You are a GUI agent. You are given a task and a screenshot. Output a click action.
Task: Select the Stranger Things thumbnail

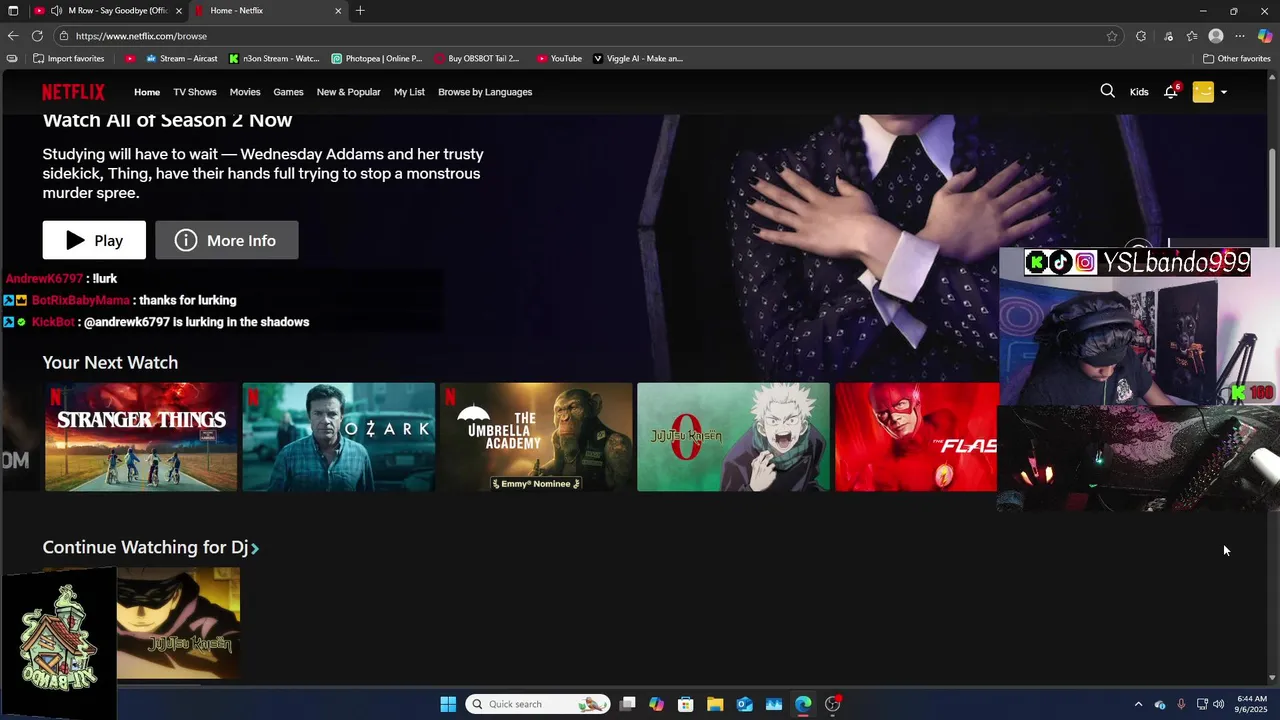tap(141, 437)
